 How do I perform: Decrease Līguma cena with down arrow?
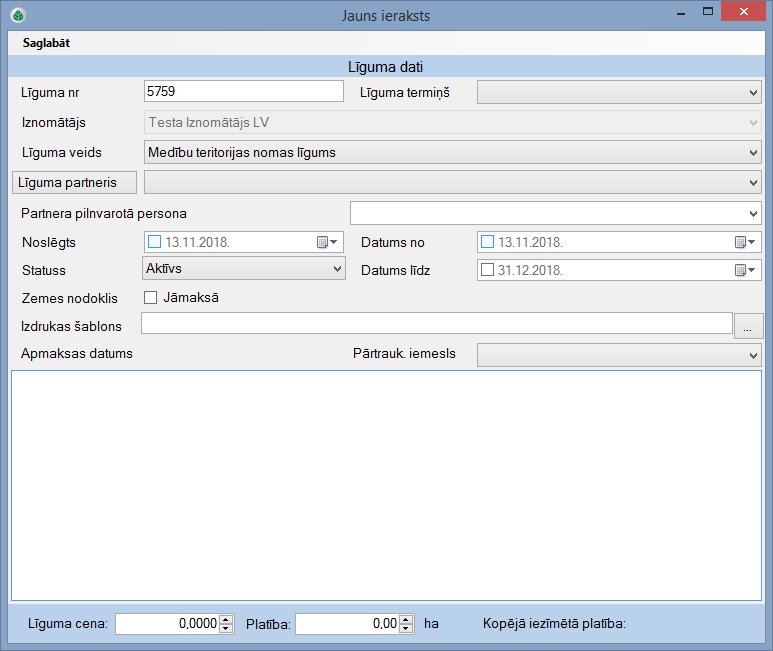[226, 629]
